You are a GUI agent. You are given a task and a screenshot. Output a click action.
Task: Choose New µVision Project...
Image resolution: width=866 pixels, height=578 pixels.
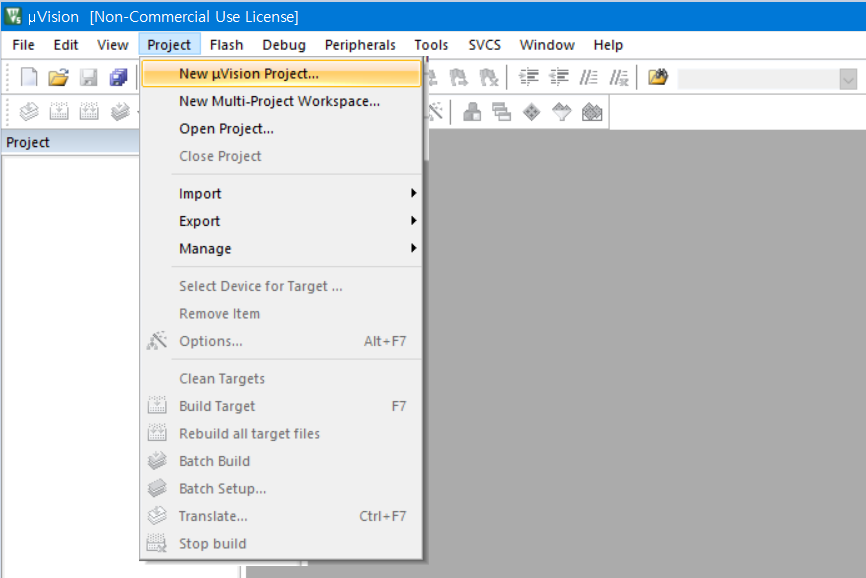pos(281,73)
